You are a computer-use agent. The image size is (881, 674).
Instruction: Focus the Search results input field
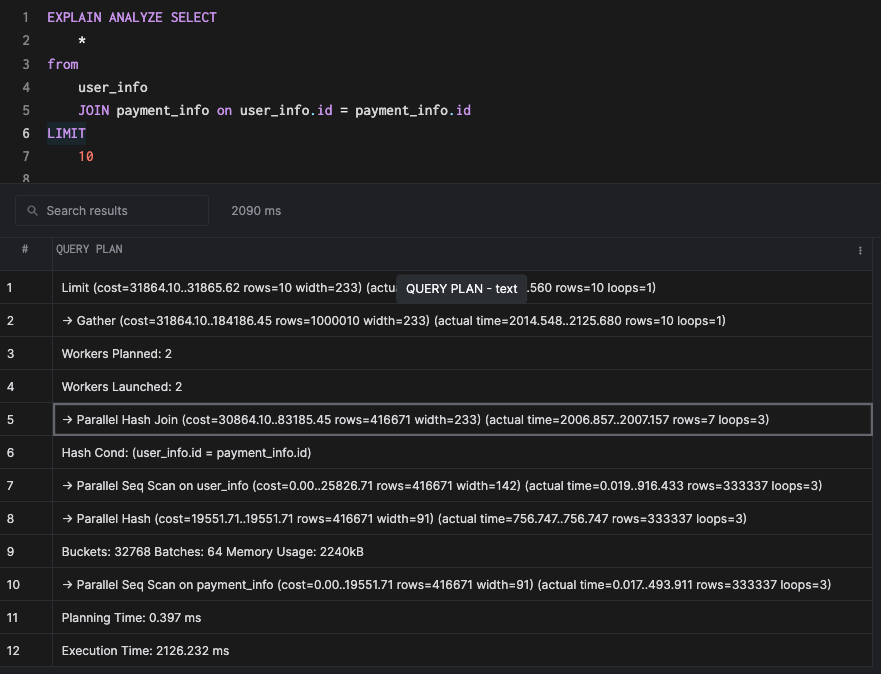(x=120, y=211)
